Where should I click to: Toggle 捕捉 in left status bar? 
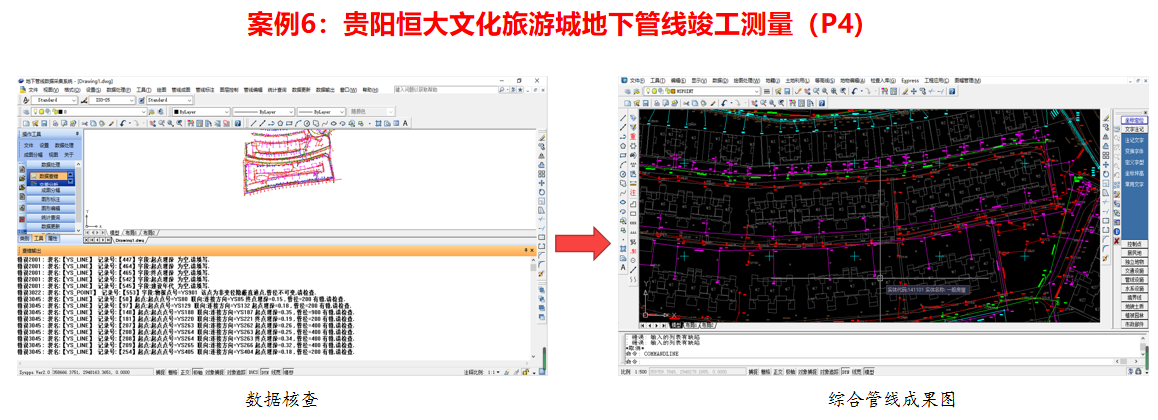[x=160, y=372]
